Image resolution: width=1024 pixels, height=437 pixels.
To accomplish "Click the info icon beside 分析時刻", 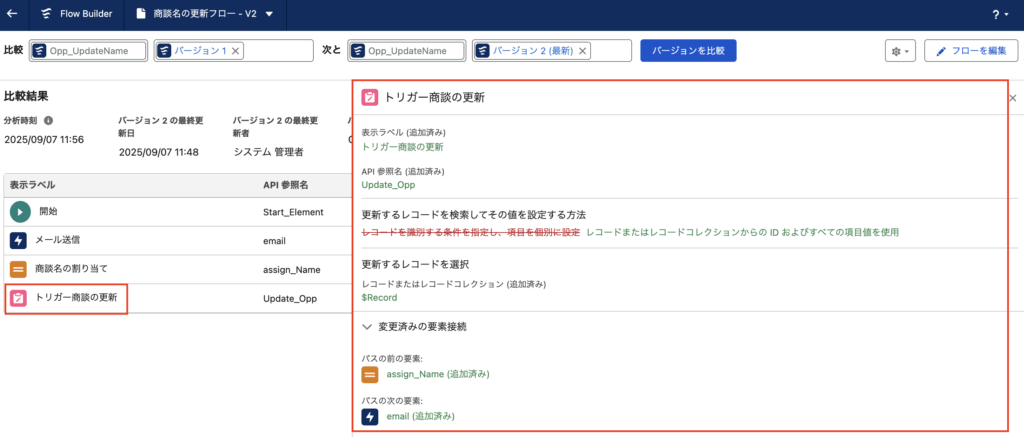I will click(48, 121).
